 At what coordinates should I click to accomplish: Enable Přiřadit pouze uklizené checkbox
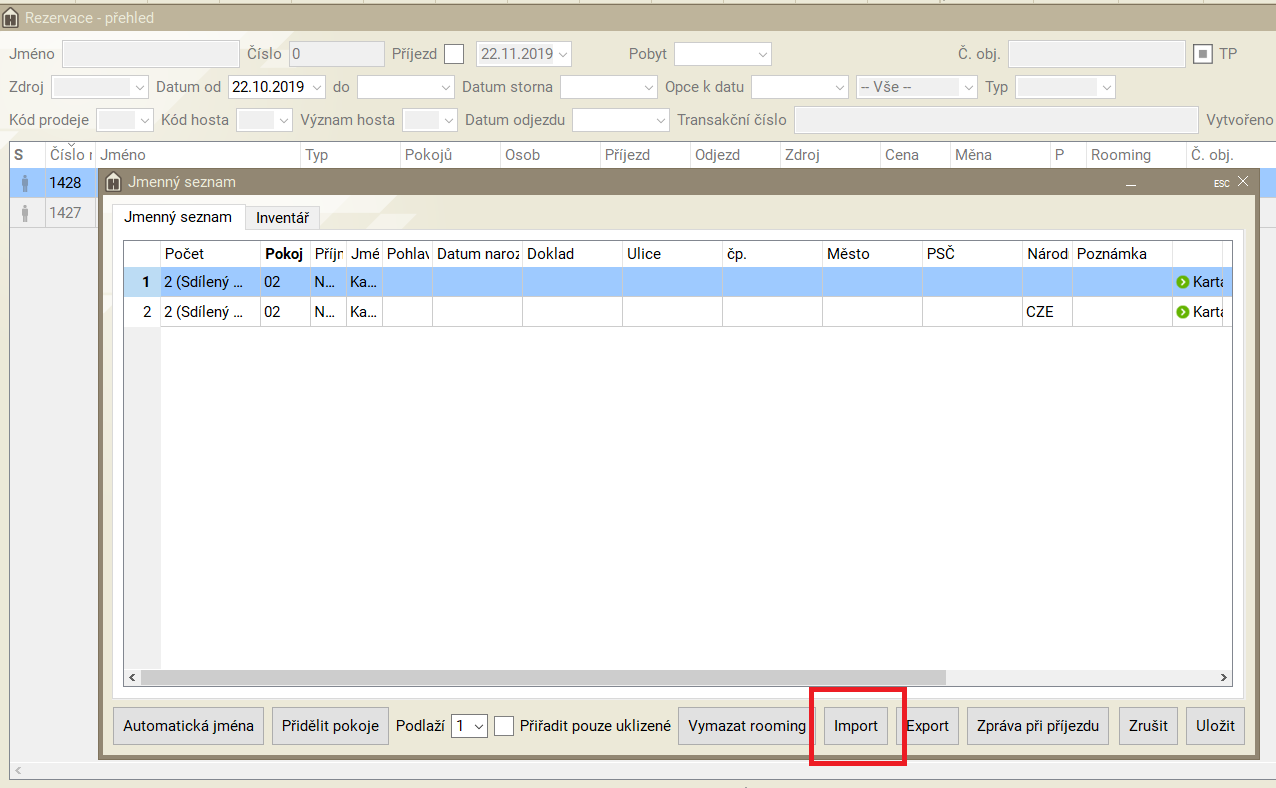505,726
